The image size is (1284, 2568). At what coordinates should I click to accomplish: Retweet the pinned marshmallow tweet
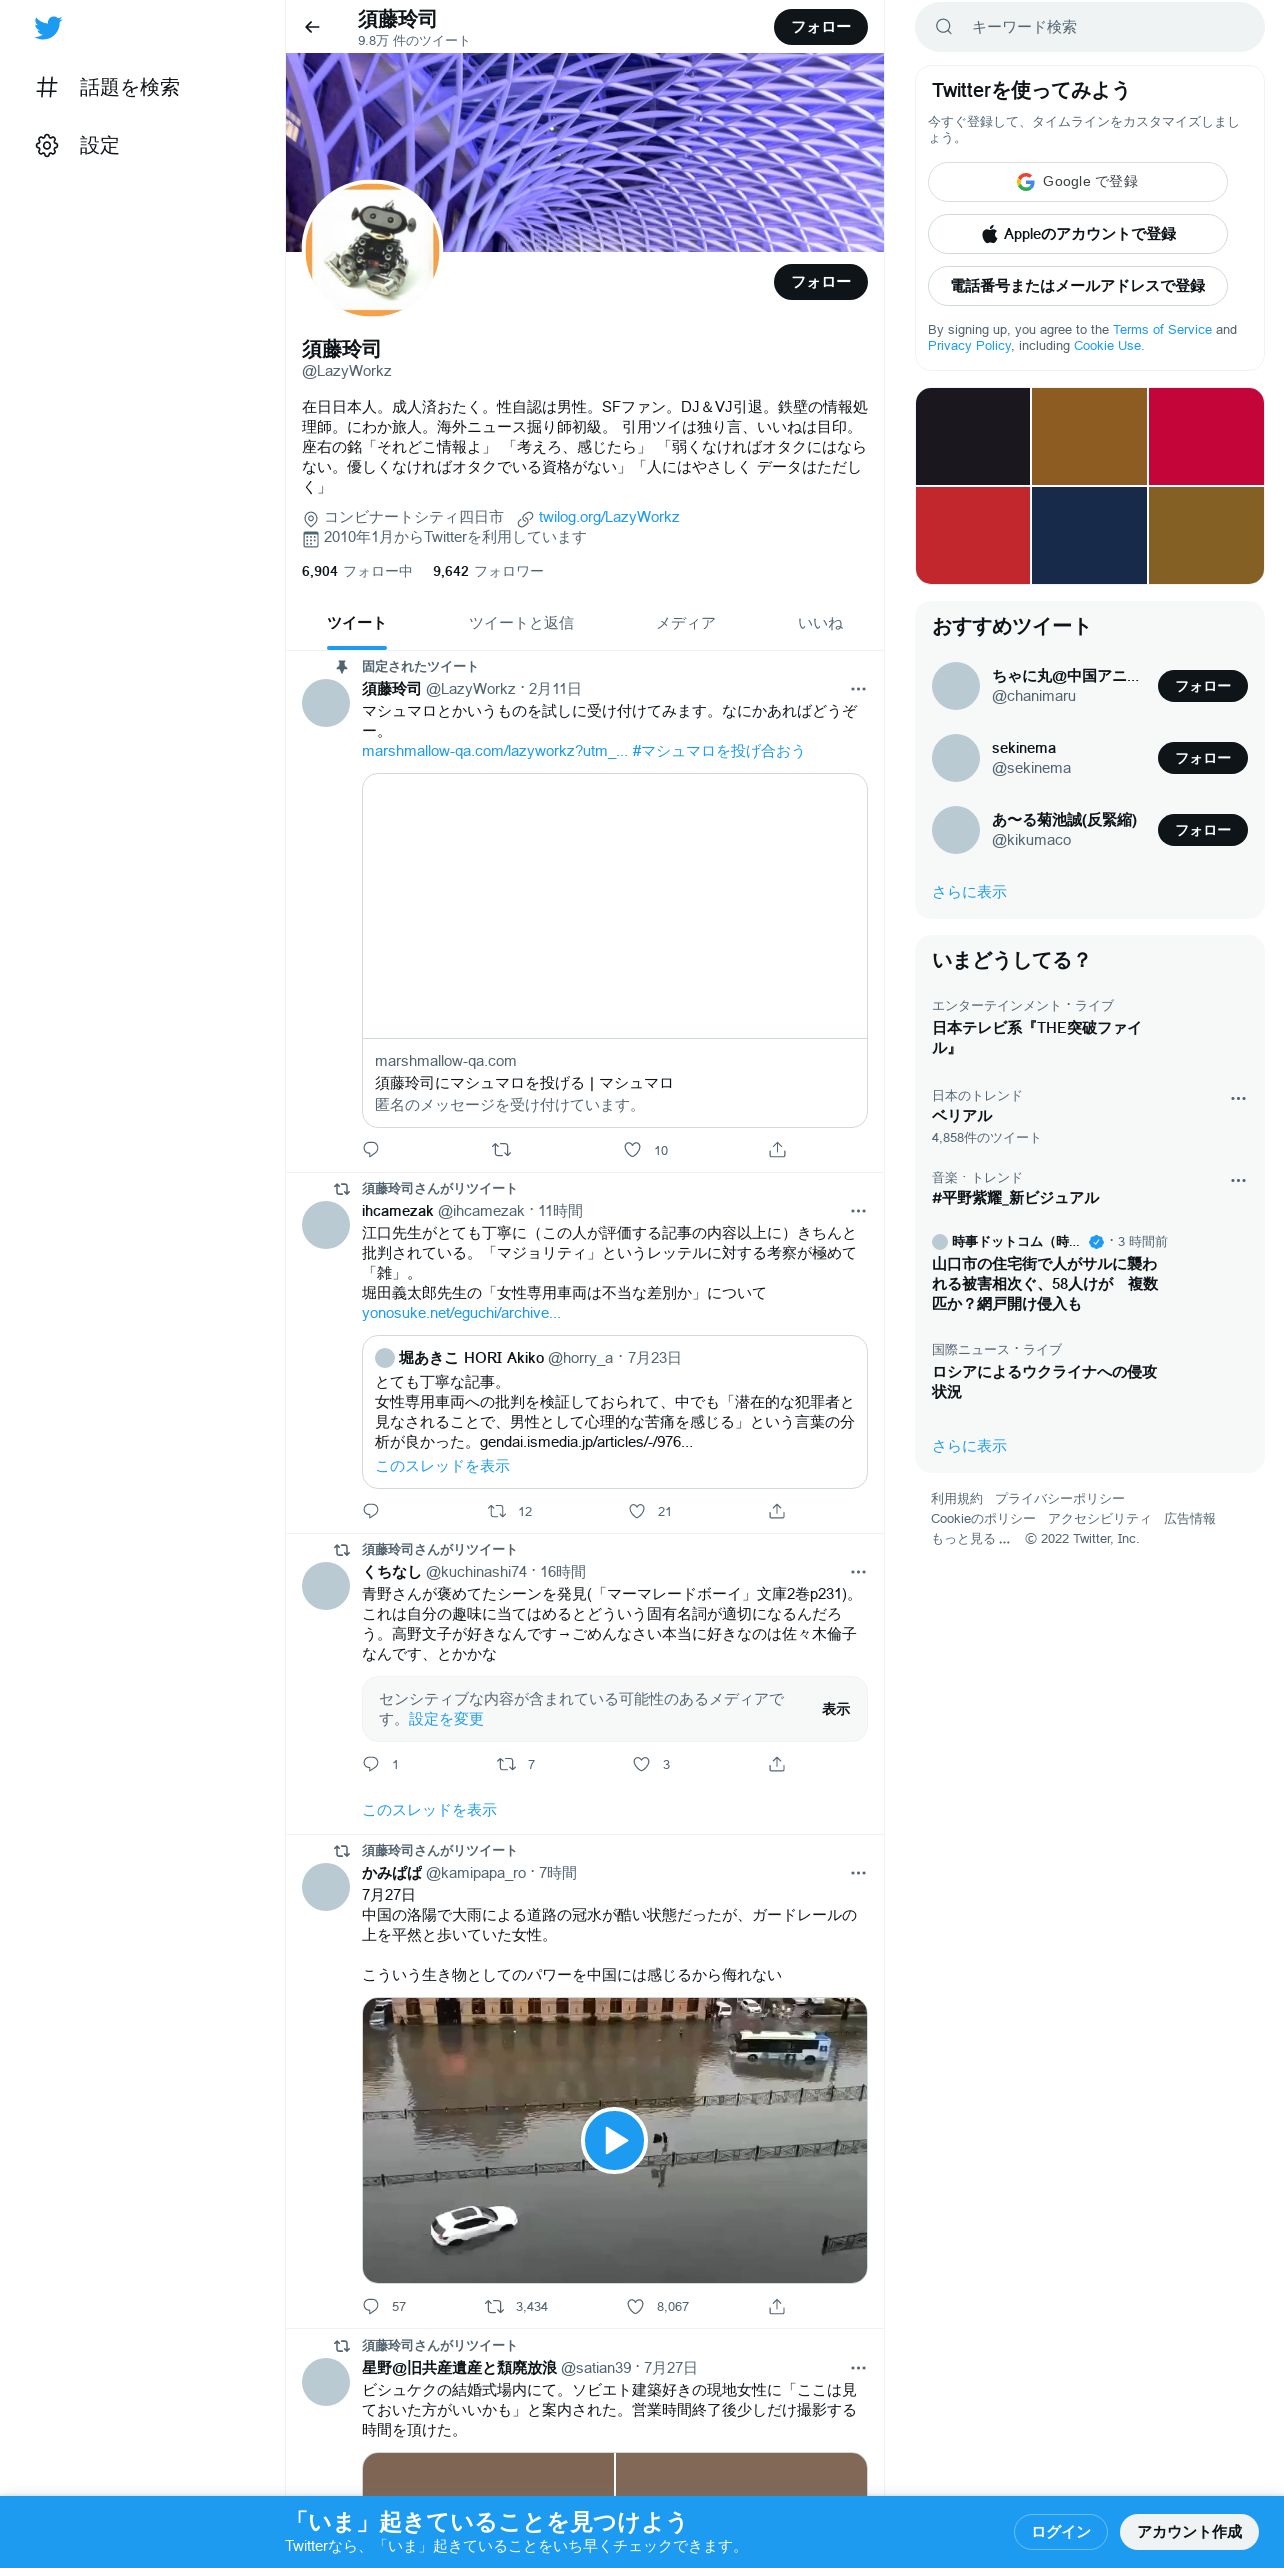(502, 1150)
